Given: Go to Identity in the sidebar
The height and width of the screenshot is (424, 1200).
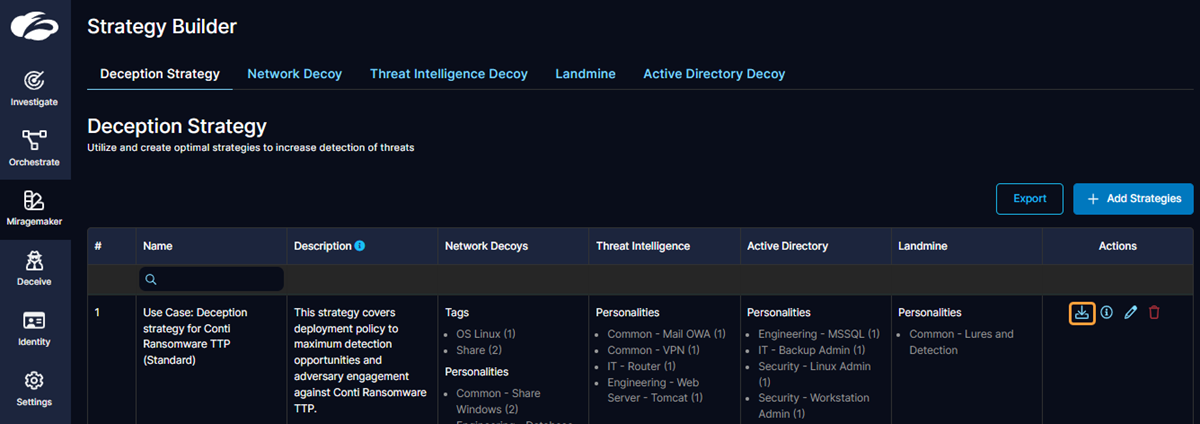Looking at the screenshot, I should pyautogui.click(x=34, y=327).
